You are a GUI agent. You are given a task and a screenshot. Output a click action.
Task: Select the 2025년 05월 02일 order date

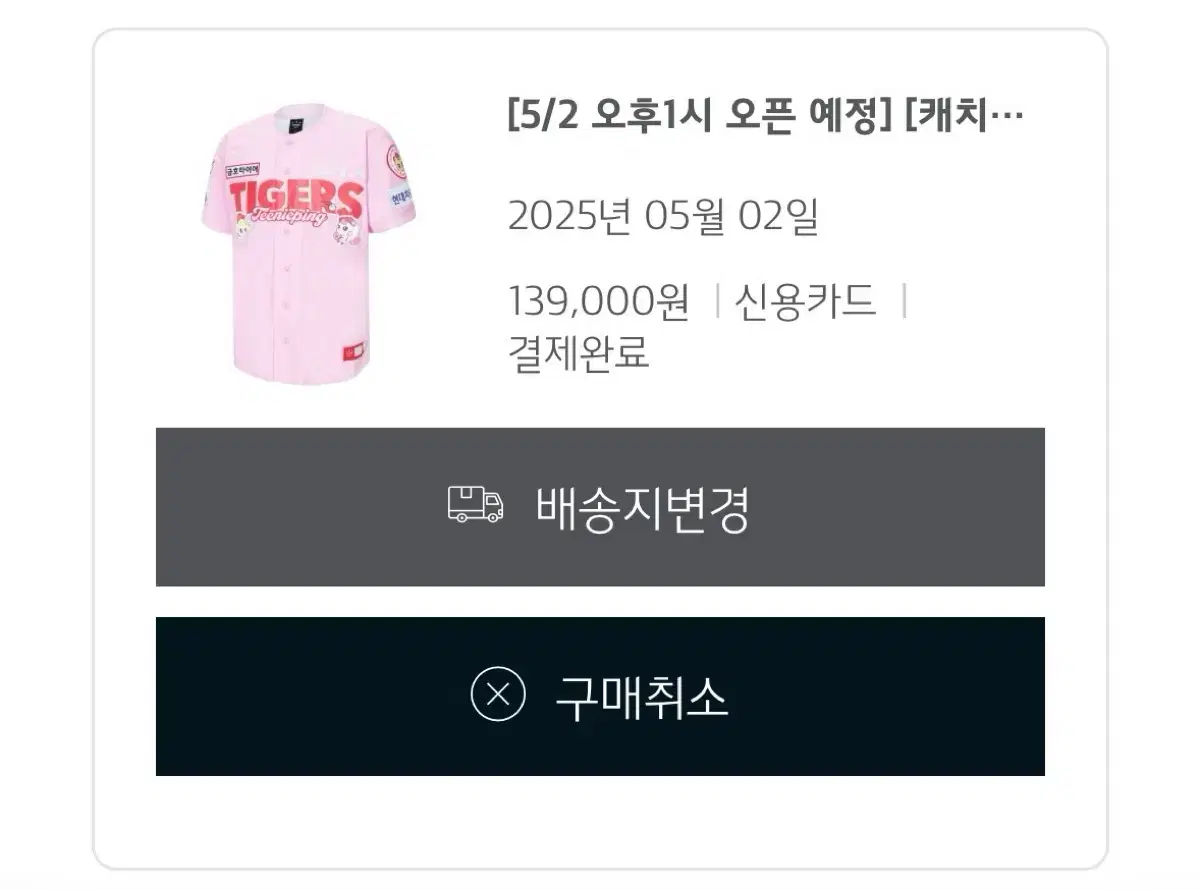663,216
